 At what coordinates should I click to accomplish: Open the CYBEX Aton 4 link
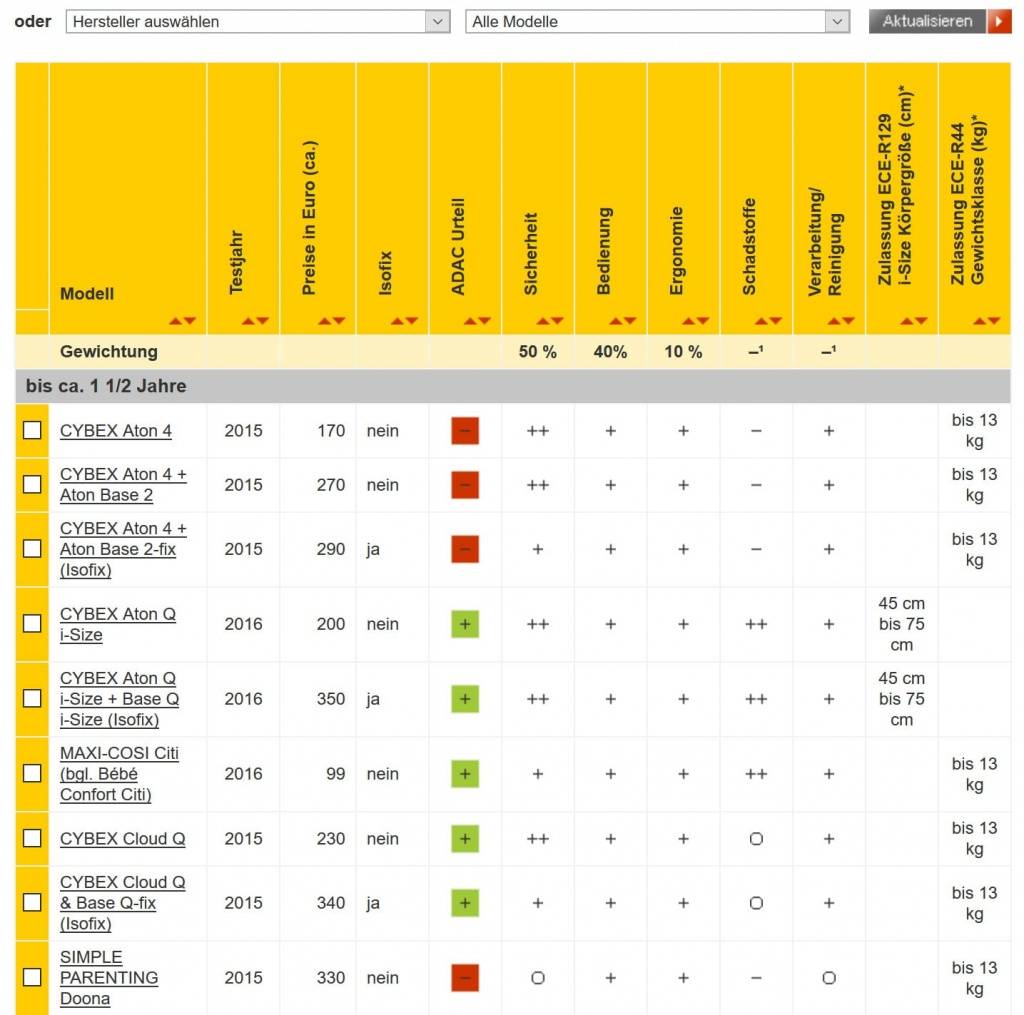tap(116, 431)
